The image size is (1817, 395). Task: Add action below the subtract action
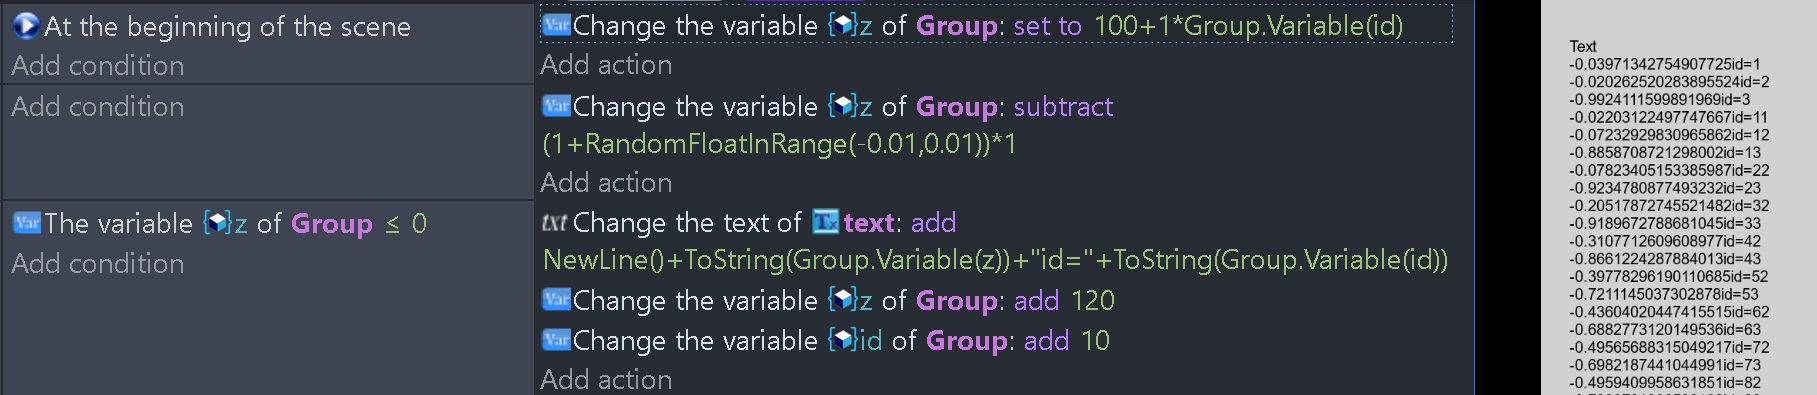click(x=606, y=183)
